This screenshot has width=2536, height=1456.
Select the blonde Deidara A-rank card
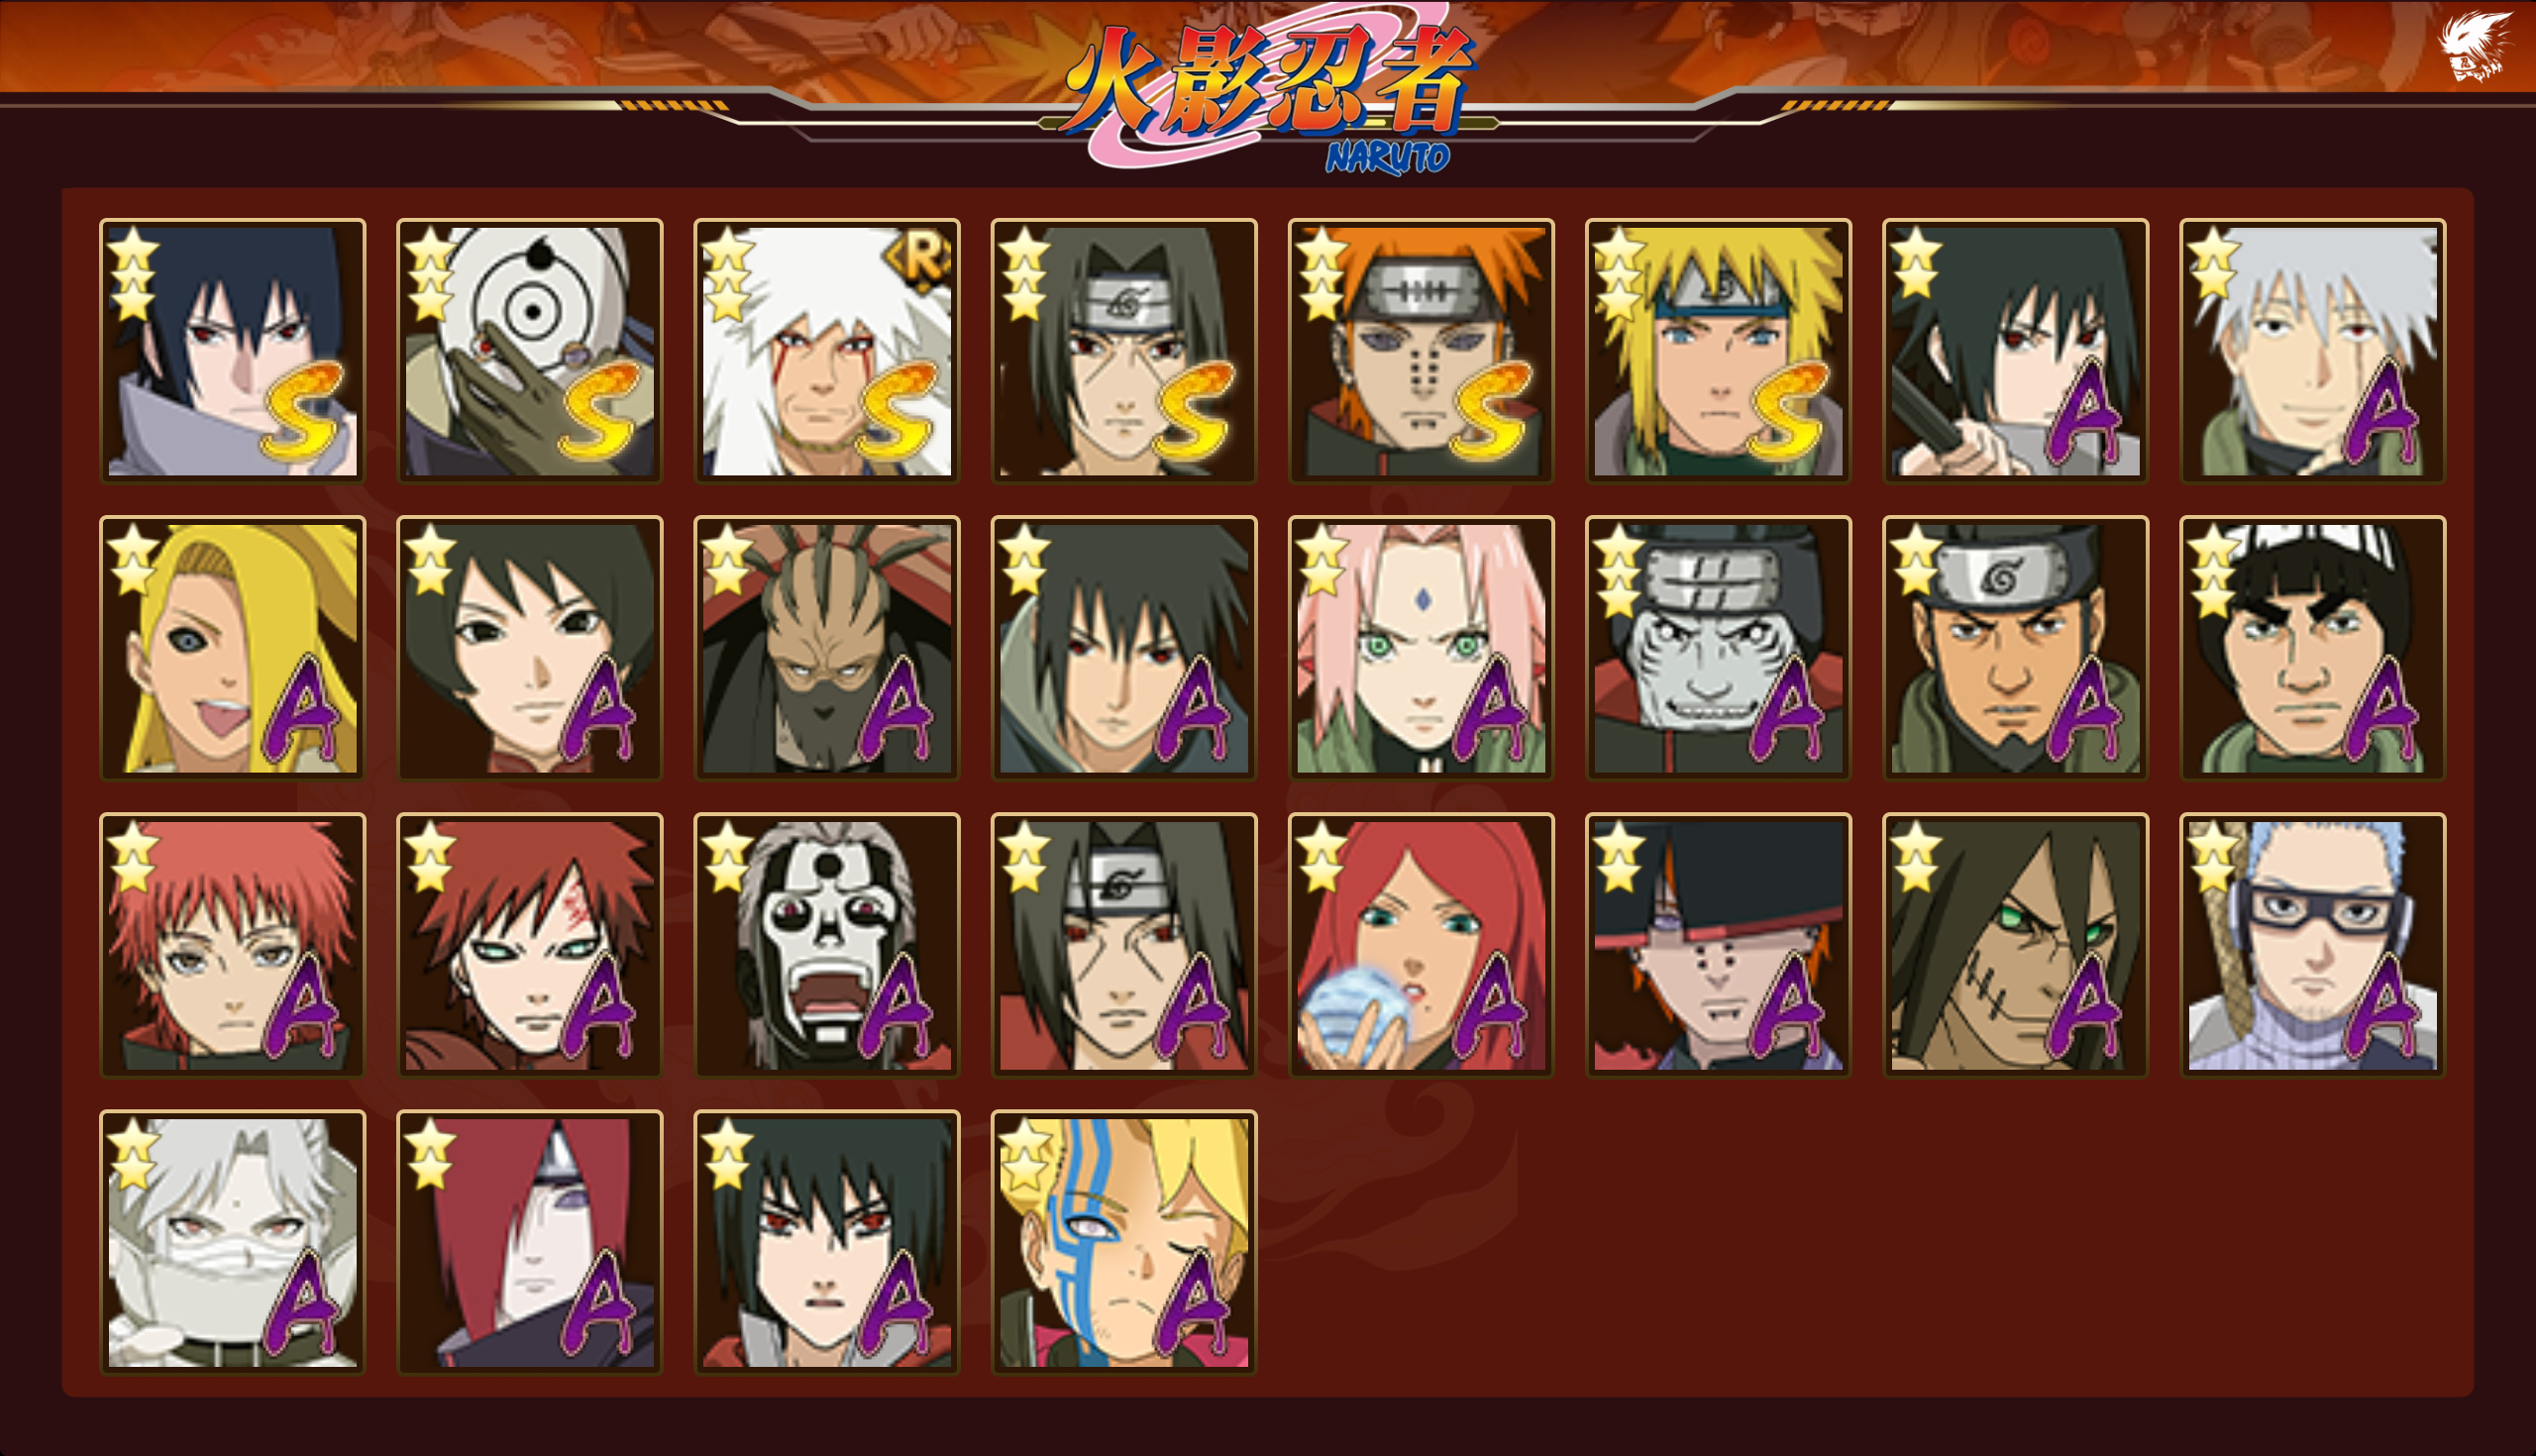coord(233,648)
